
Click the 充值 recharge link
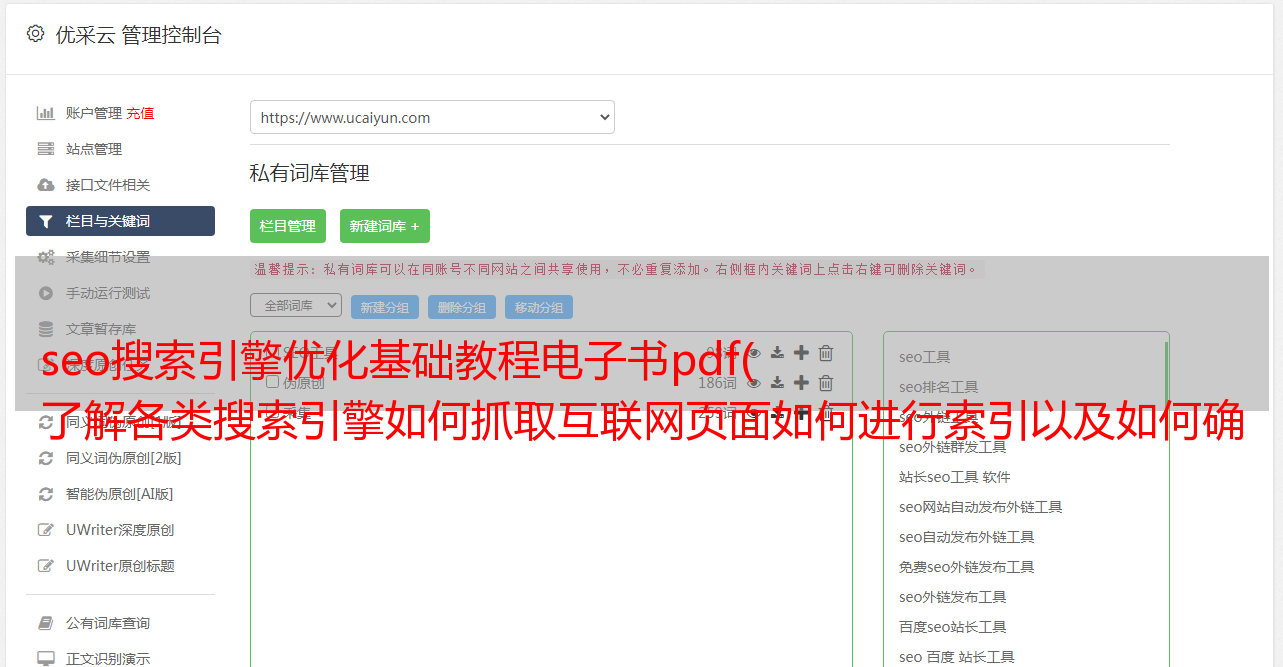(x=140, y=113)
